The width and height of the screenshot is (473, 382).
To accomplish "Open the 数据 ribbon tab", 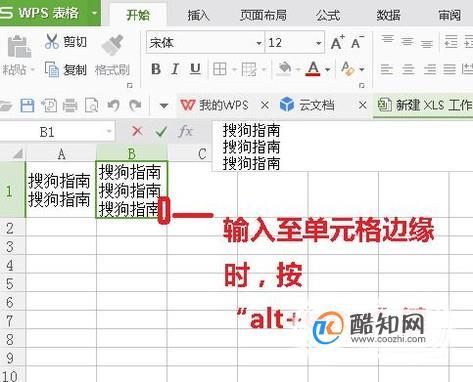I will pyautogui.click(x=388, y=15).
